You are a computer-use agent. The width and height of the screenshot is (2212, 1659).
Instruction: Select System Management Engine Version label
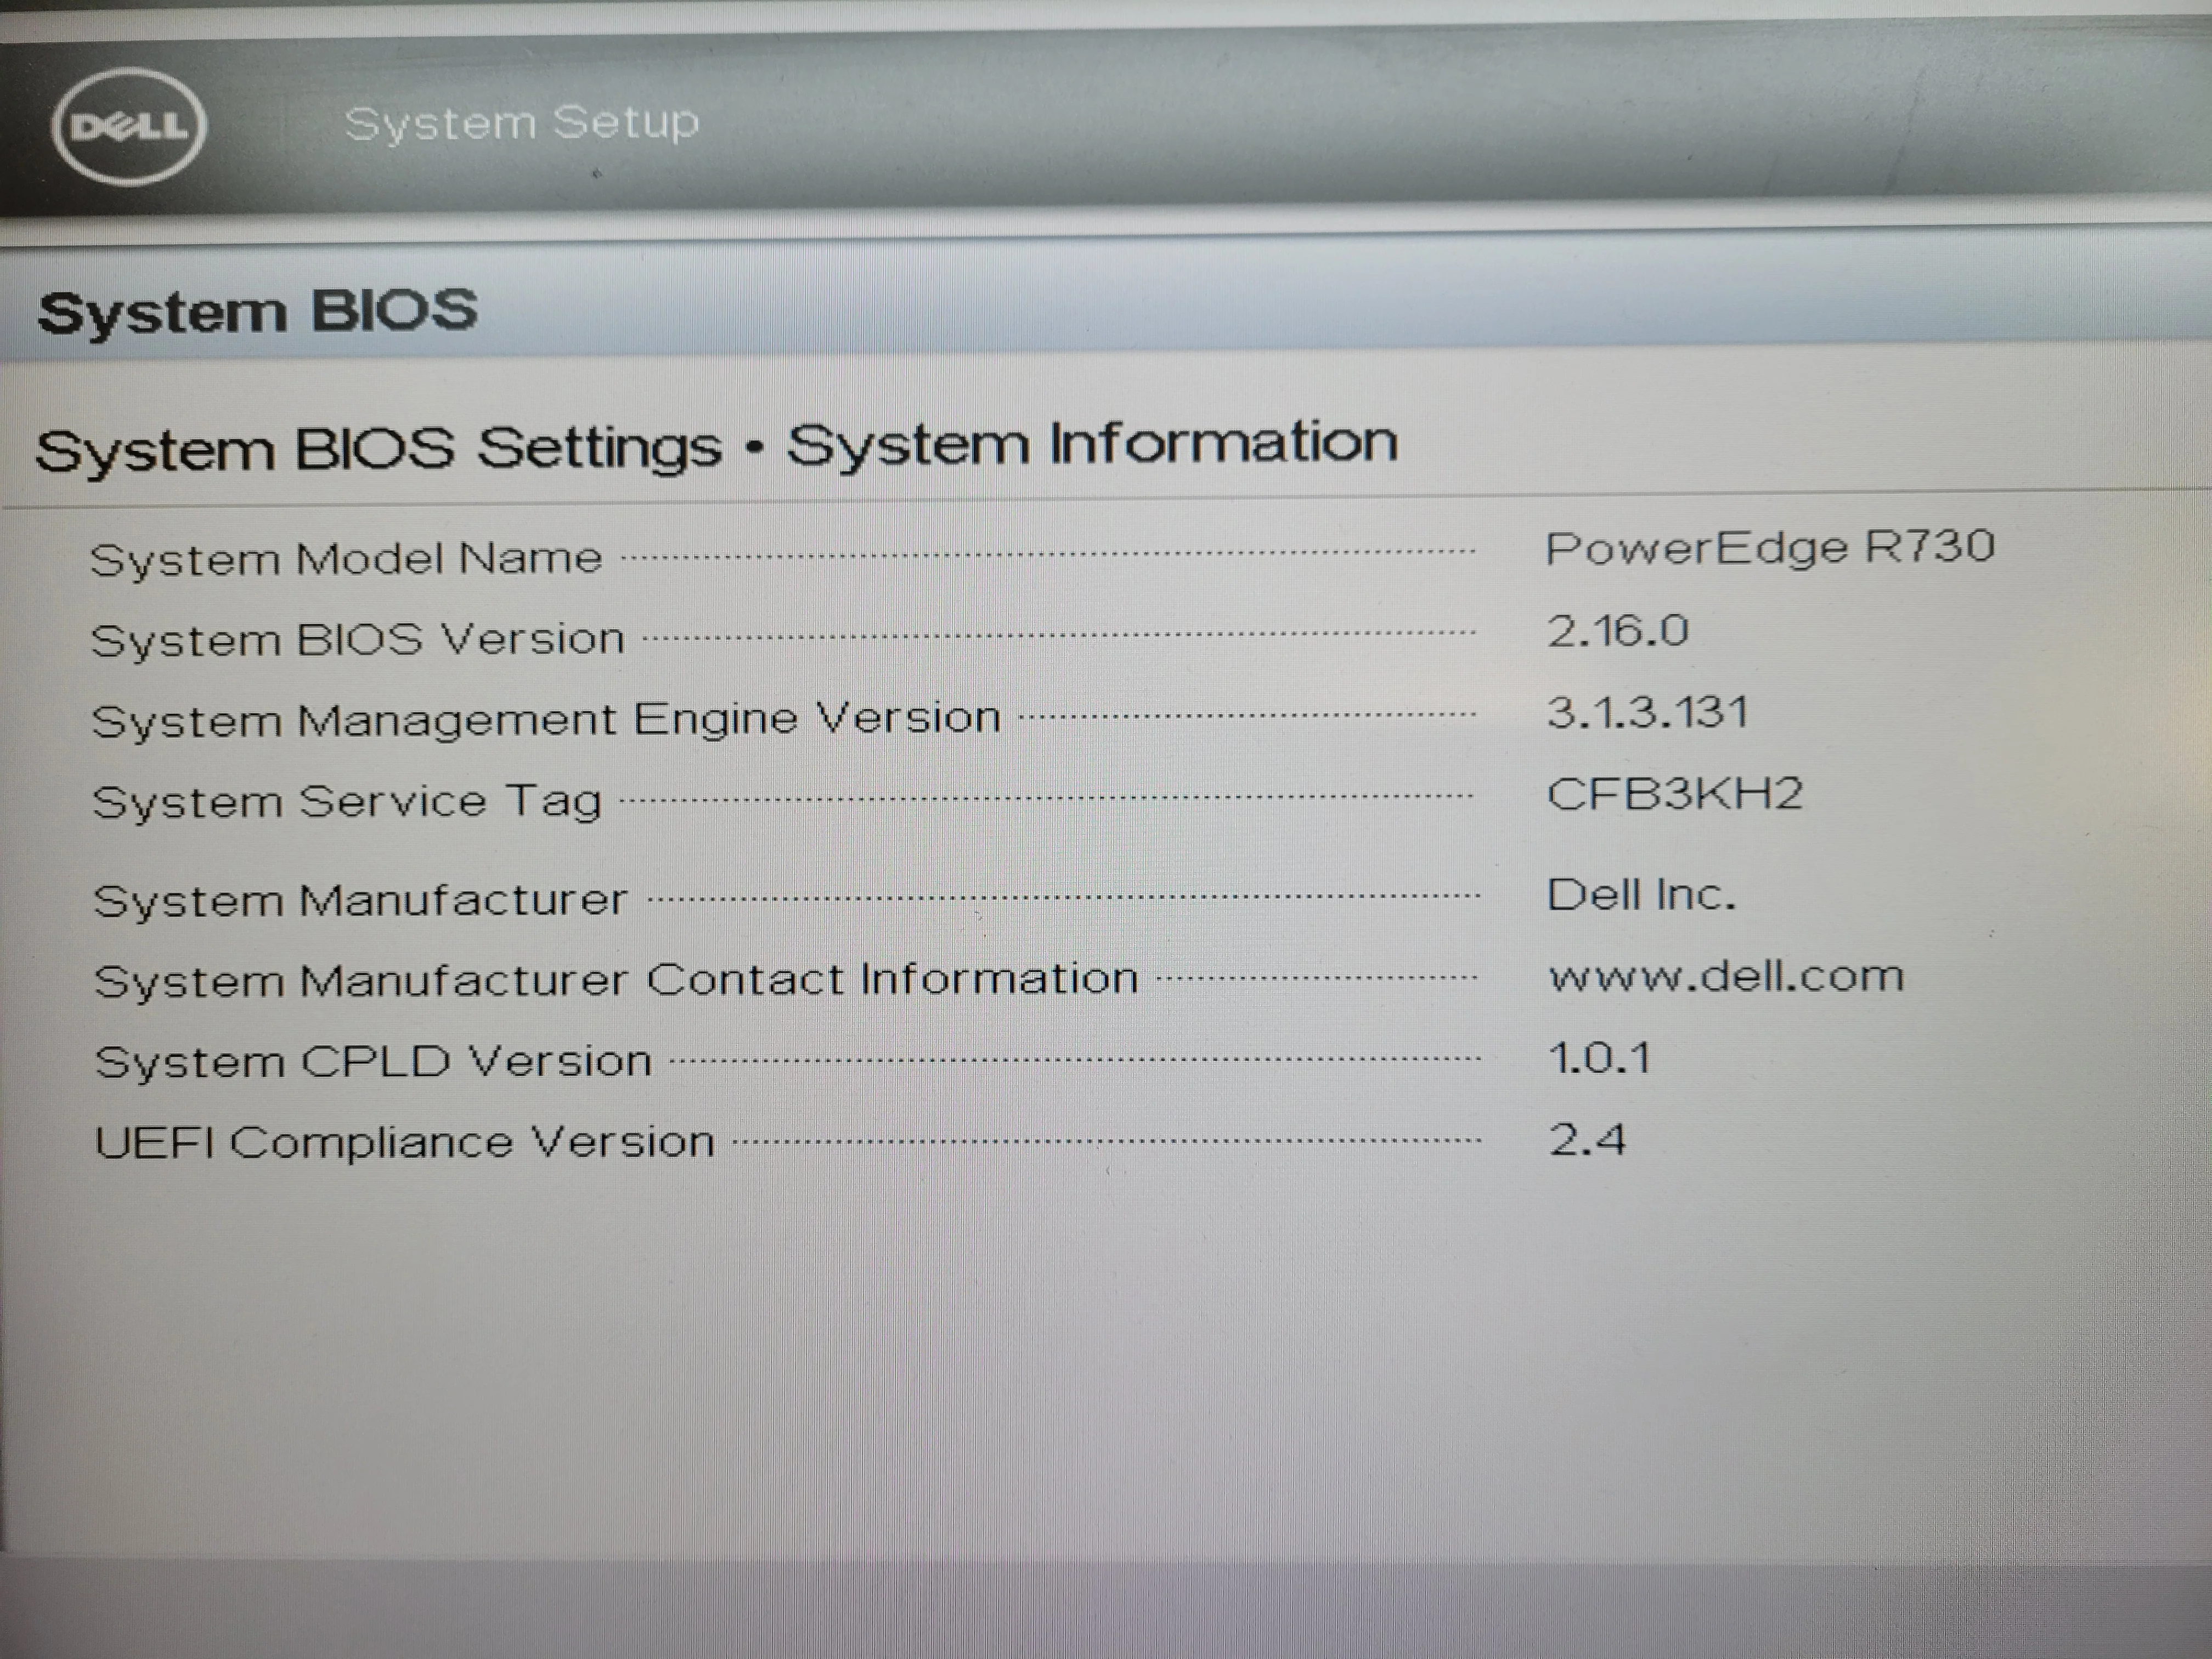[546, 719]
